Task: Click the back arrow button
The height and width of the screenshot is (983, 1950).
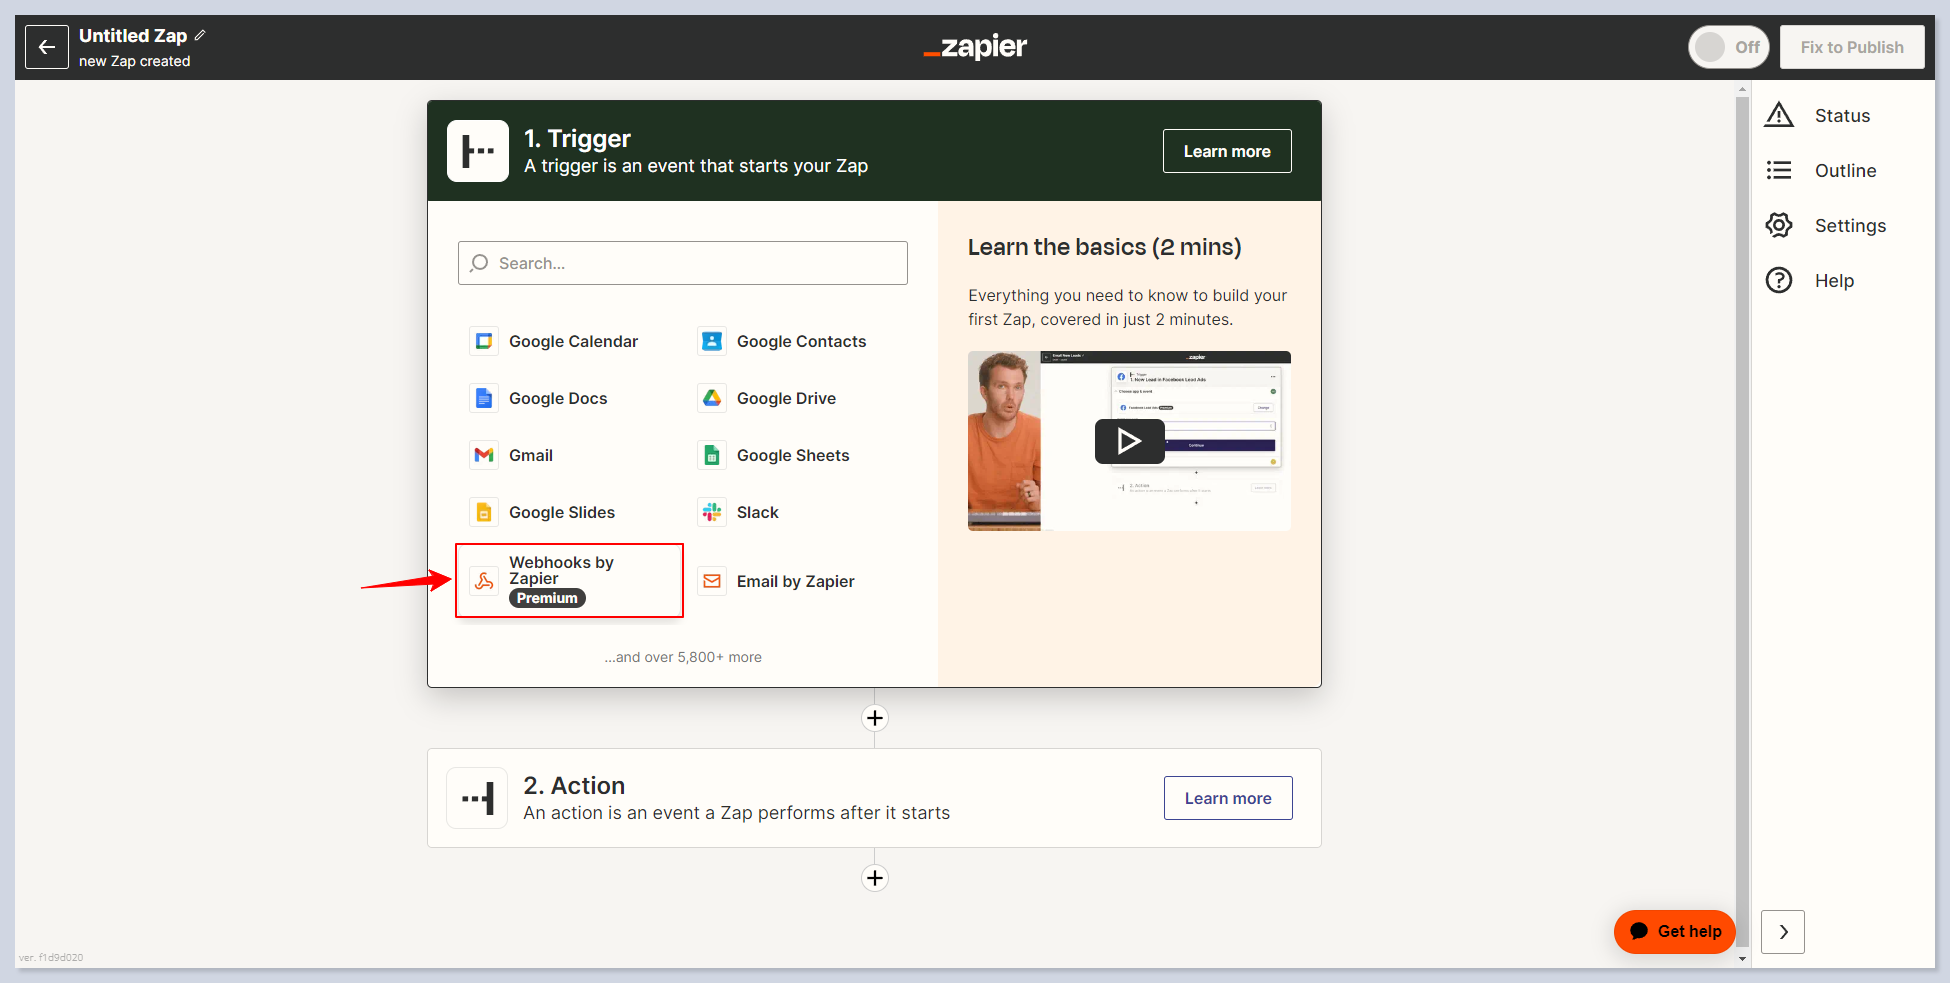Action: [x=47, y=47]
